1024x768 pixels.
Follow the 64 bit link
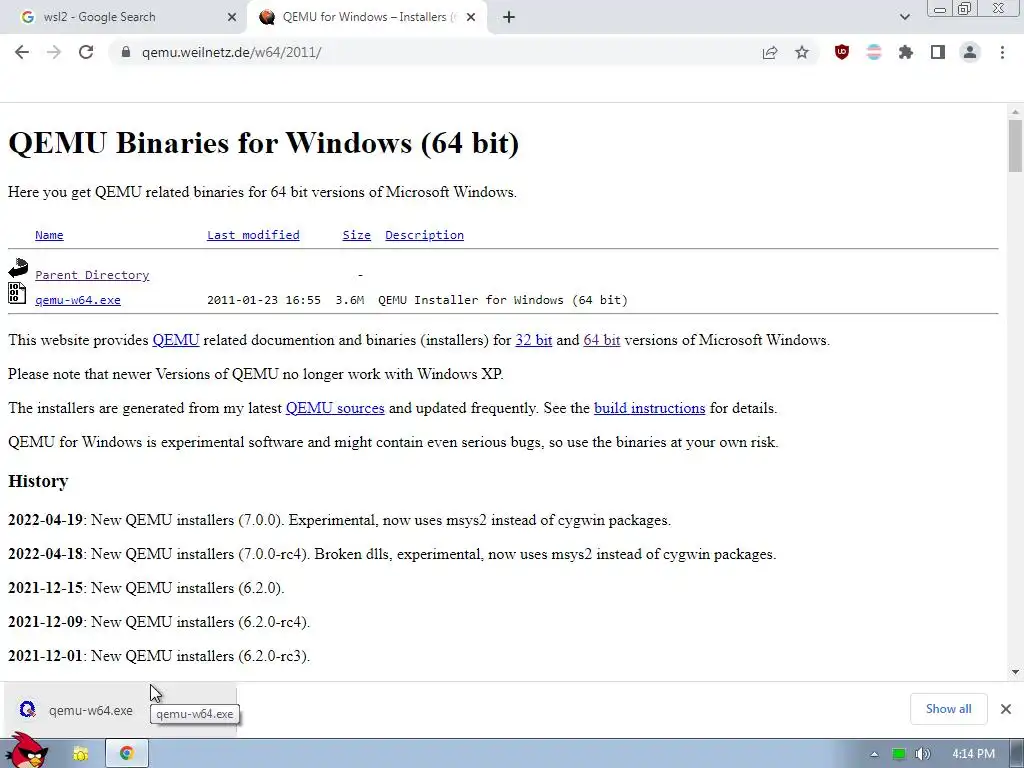tap(601, 340)
